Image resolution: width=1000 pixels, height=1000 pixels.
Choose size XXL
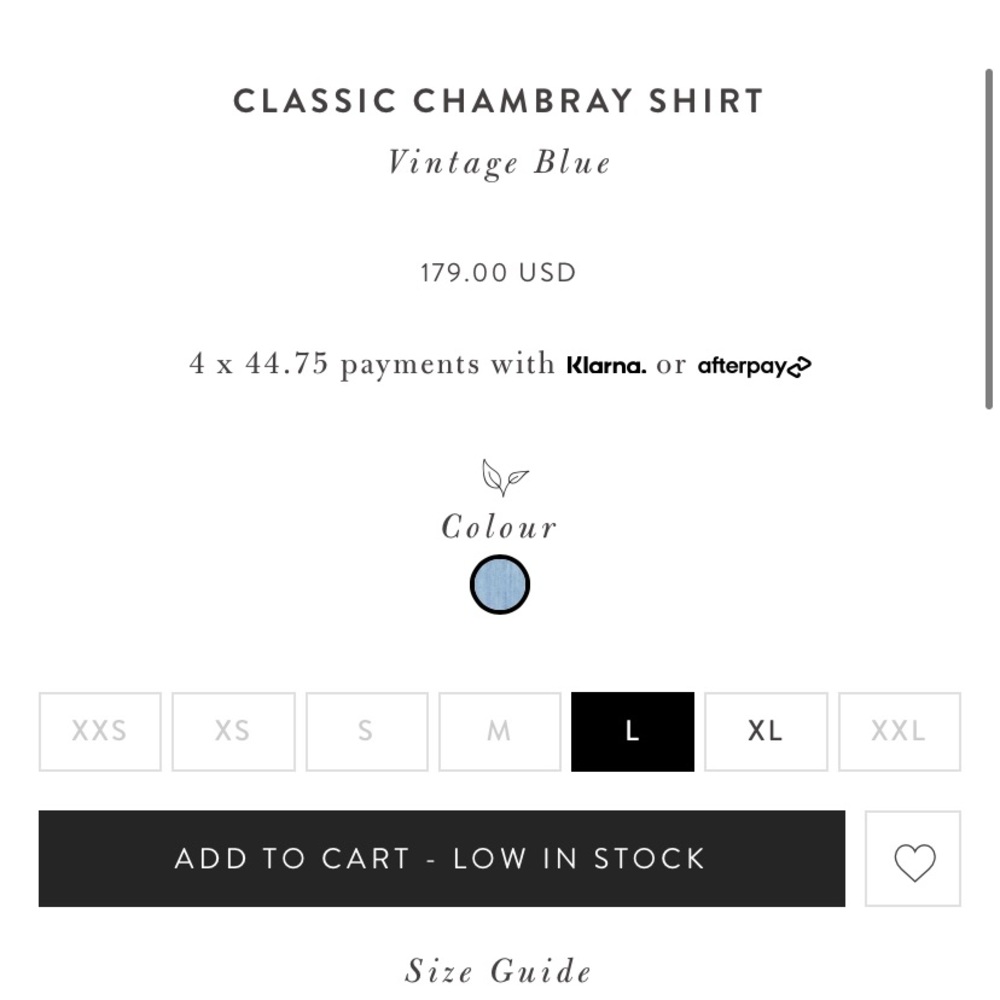pos(899,732)
